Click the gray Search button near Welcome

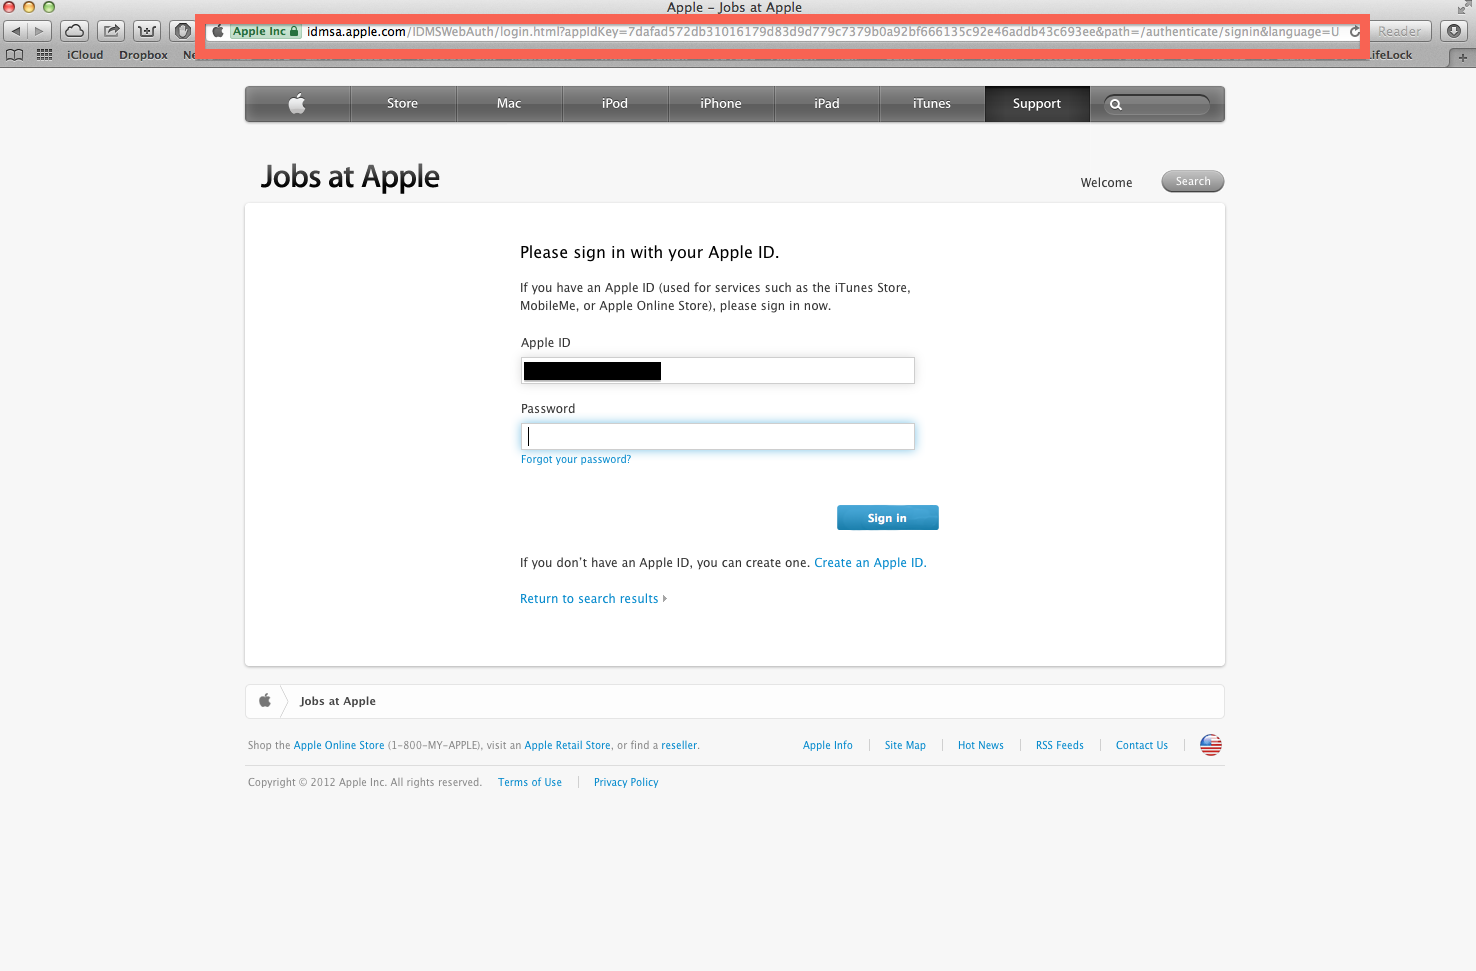(x=1193, y=181)
